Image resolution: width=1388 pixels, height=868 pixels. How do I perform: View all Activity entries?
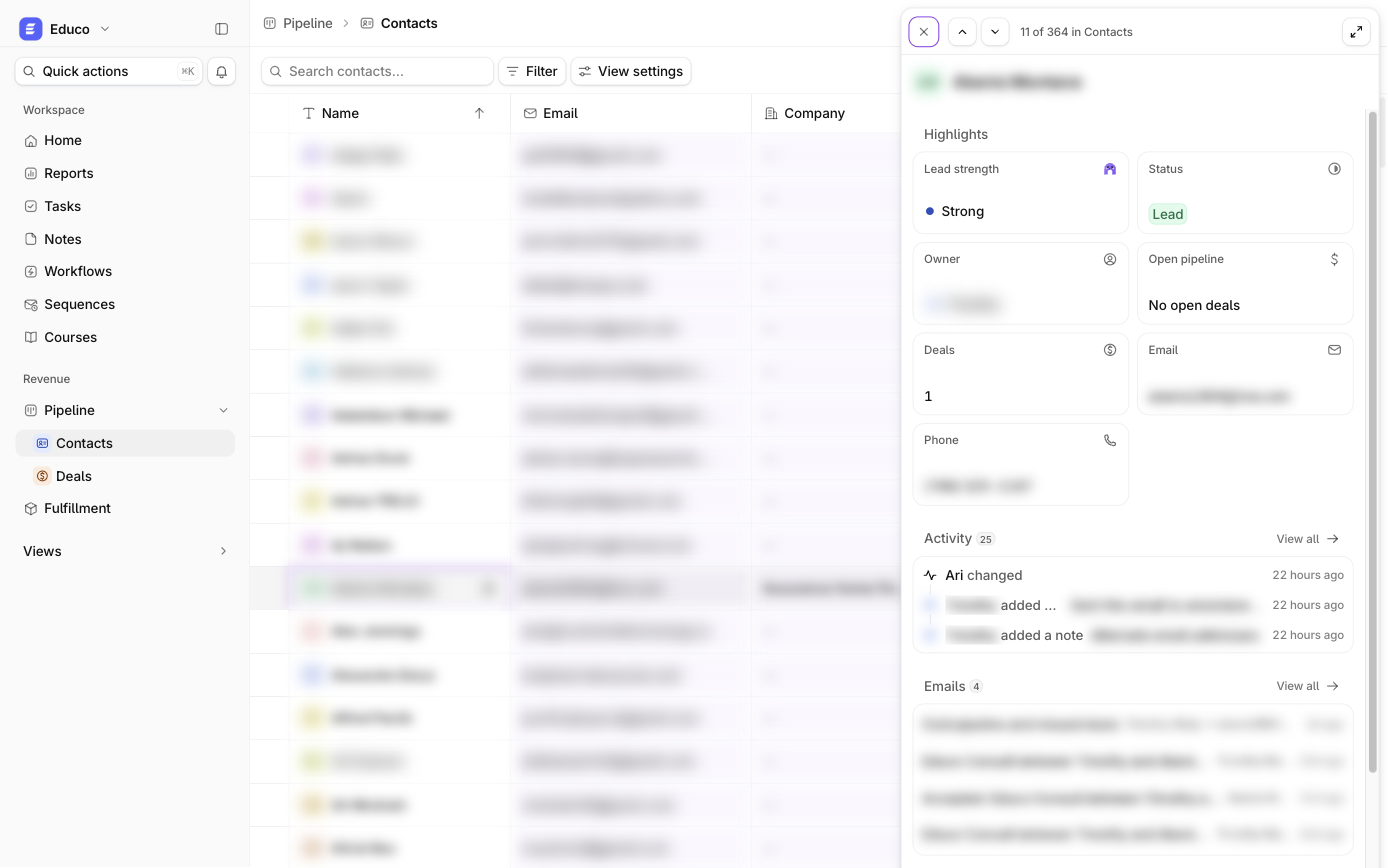1308,539
